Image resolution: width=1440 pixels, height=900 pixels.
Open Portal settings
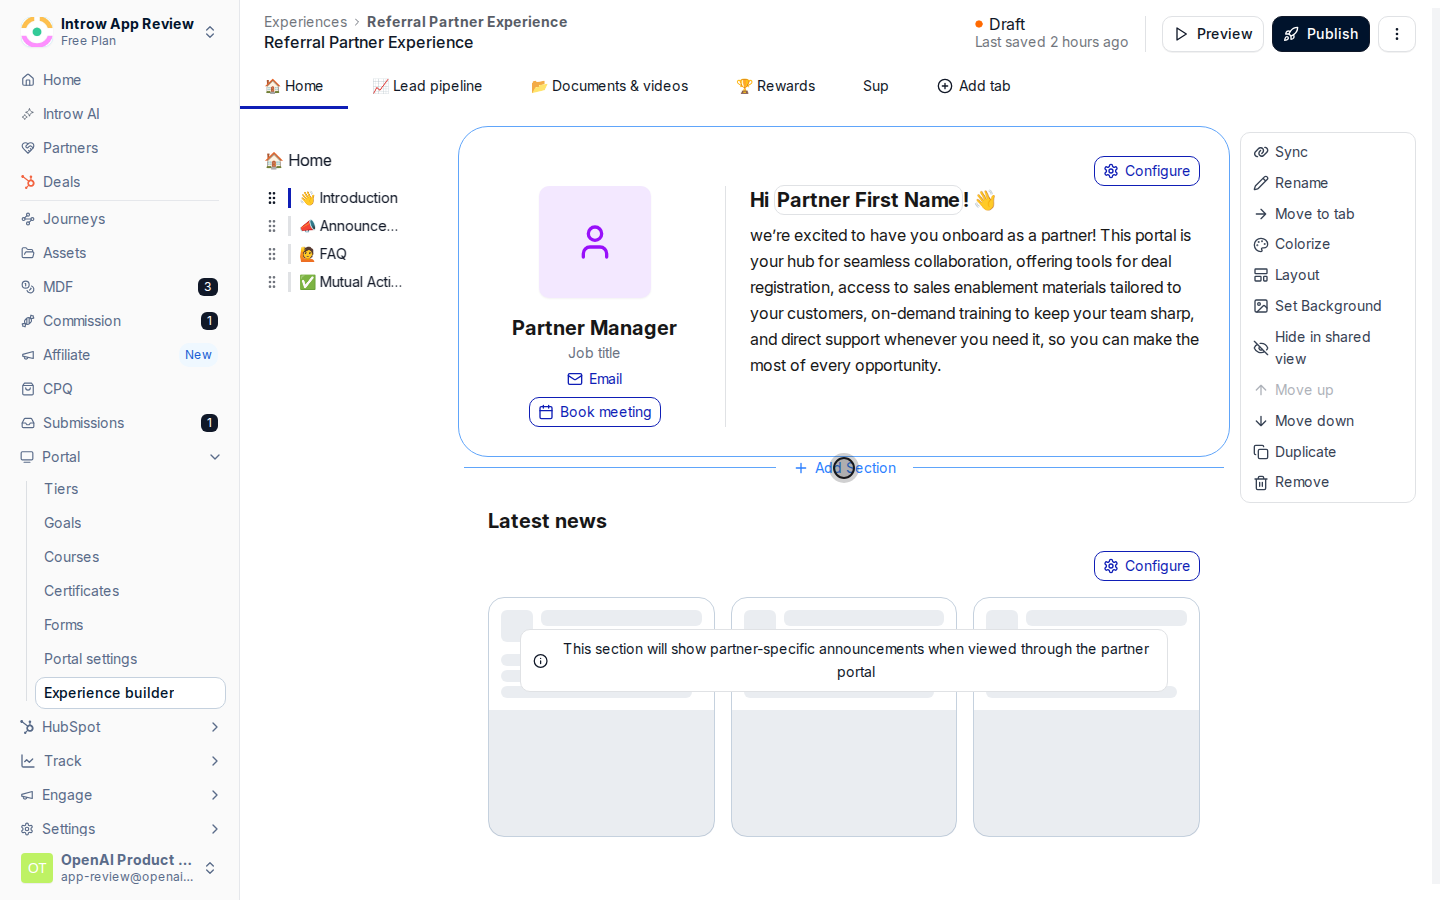click(x=90, y=659)
